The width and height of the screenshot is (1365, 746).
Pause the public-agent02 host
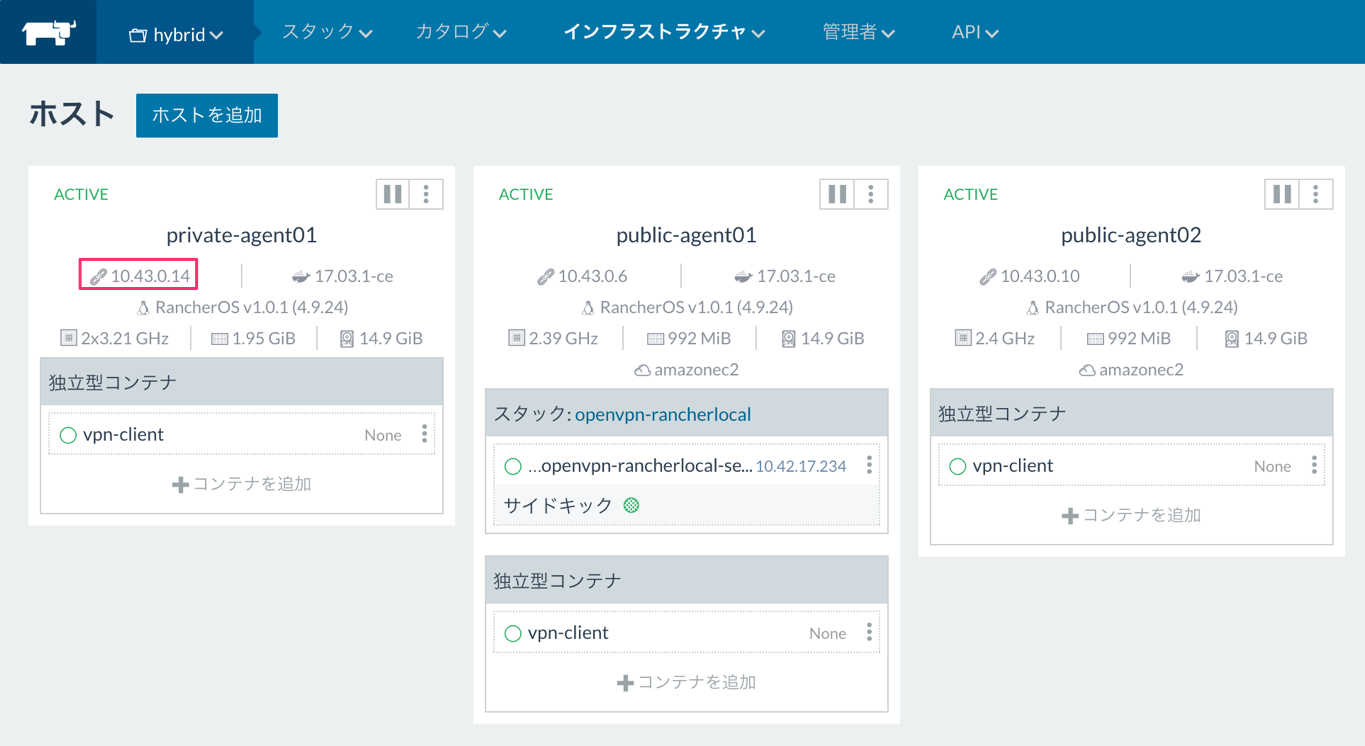click(x=1281, y=193)
